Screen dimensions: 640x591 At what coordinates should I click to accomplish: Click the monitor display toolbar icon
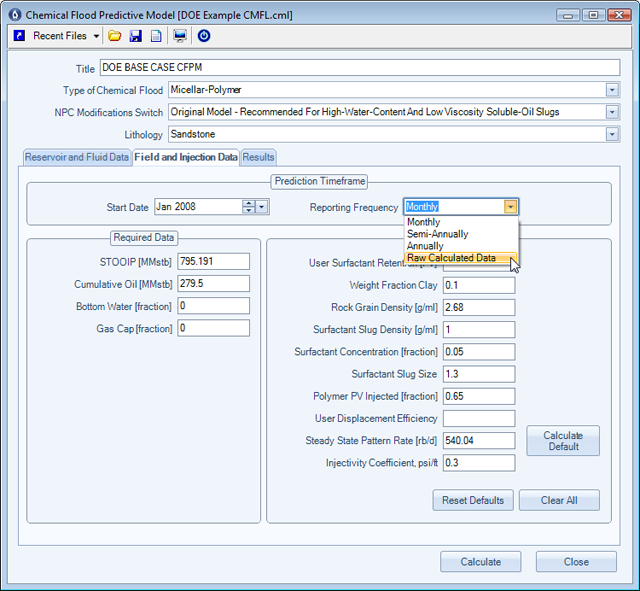tap(180, 36)
